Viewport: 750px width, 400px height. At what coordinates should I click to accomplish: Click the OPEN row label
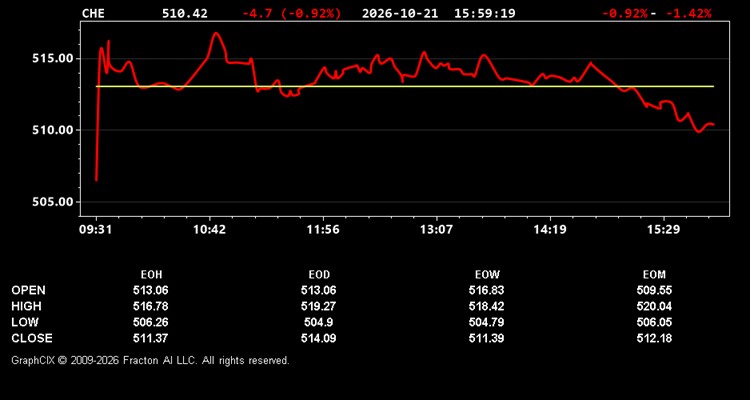pos(29,290)
